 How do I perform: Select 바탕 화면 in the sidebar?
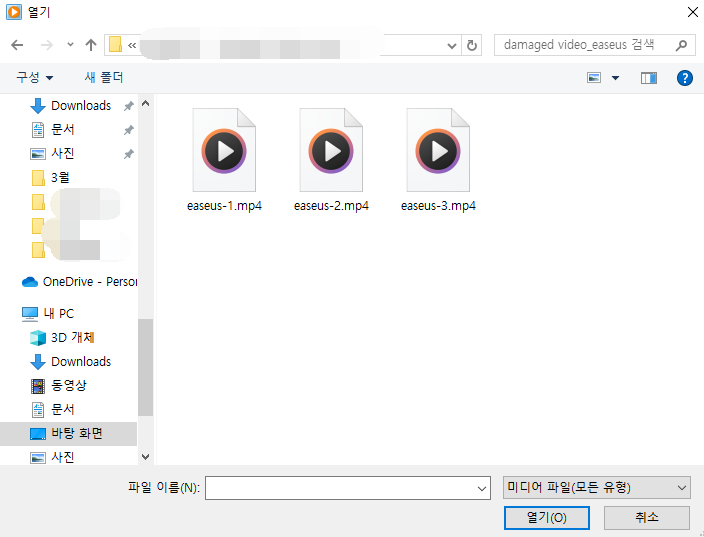68,434
